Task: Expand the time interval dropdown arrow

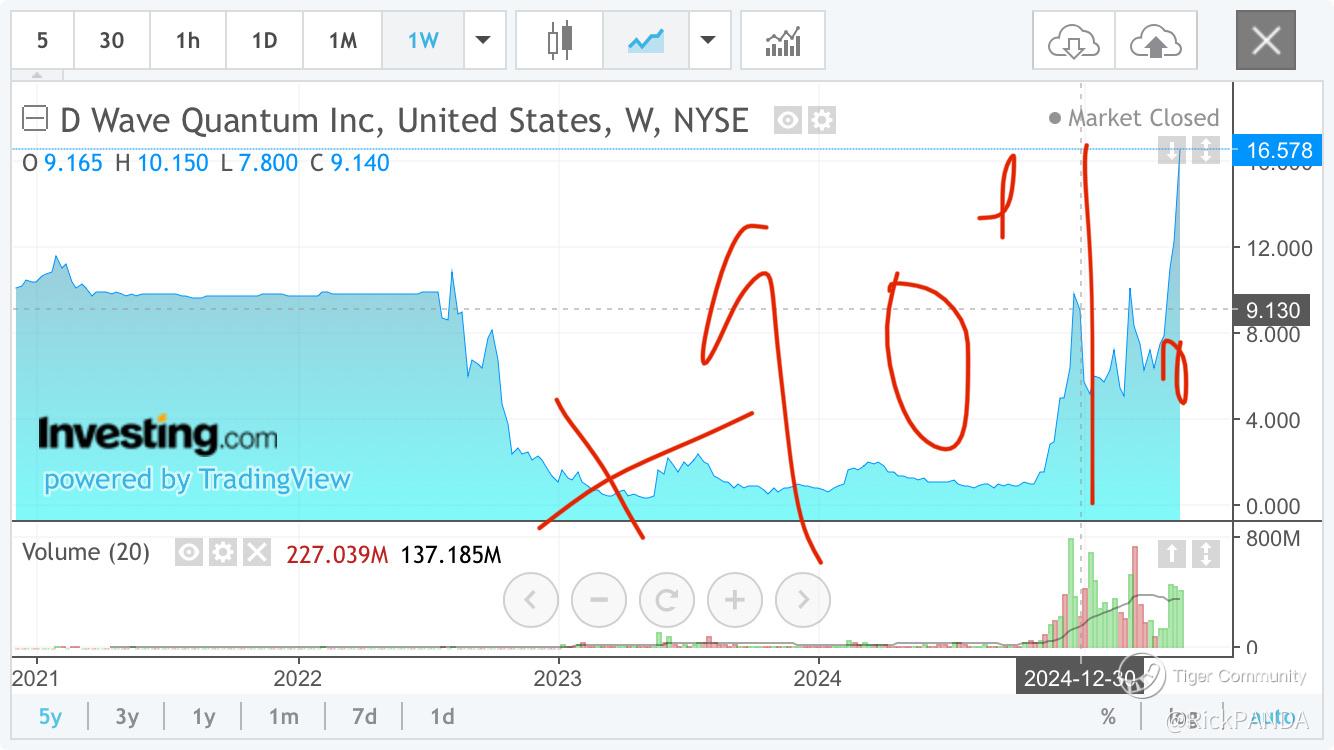Action: [x=484, y=41]
